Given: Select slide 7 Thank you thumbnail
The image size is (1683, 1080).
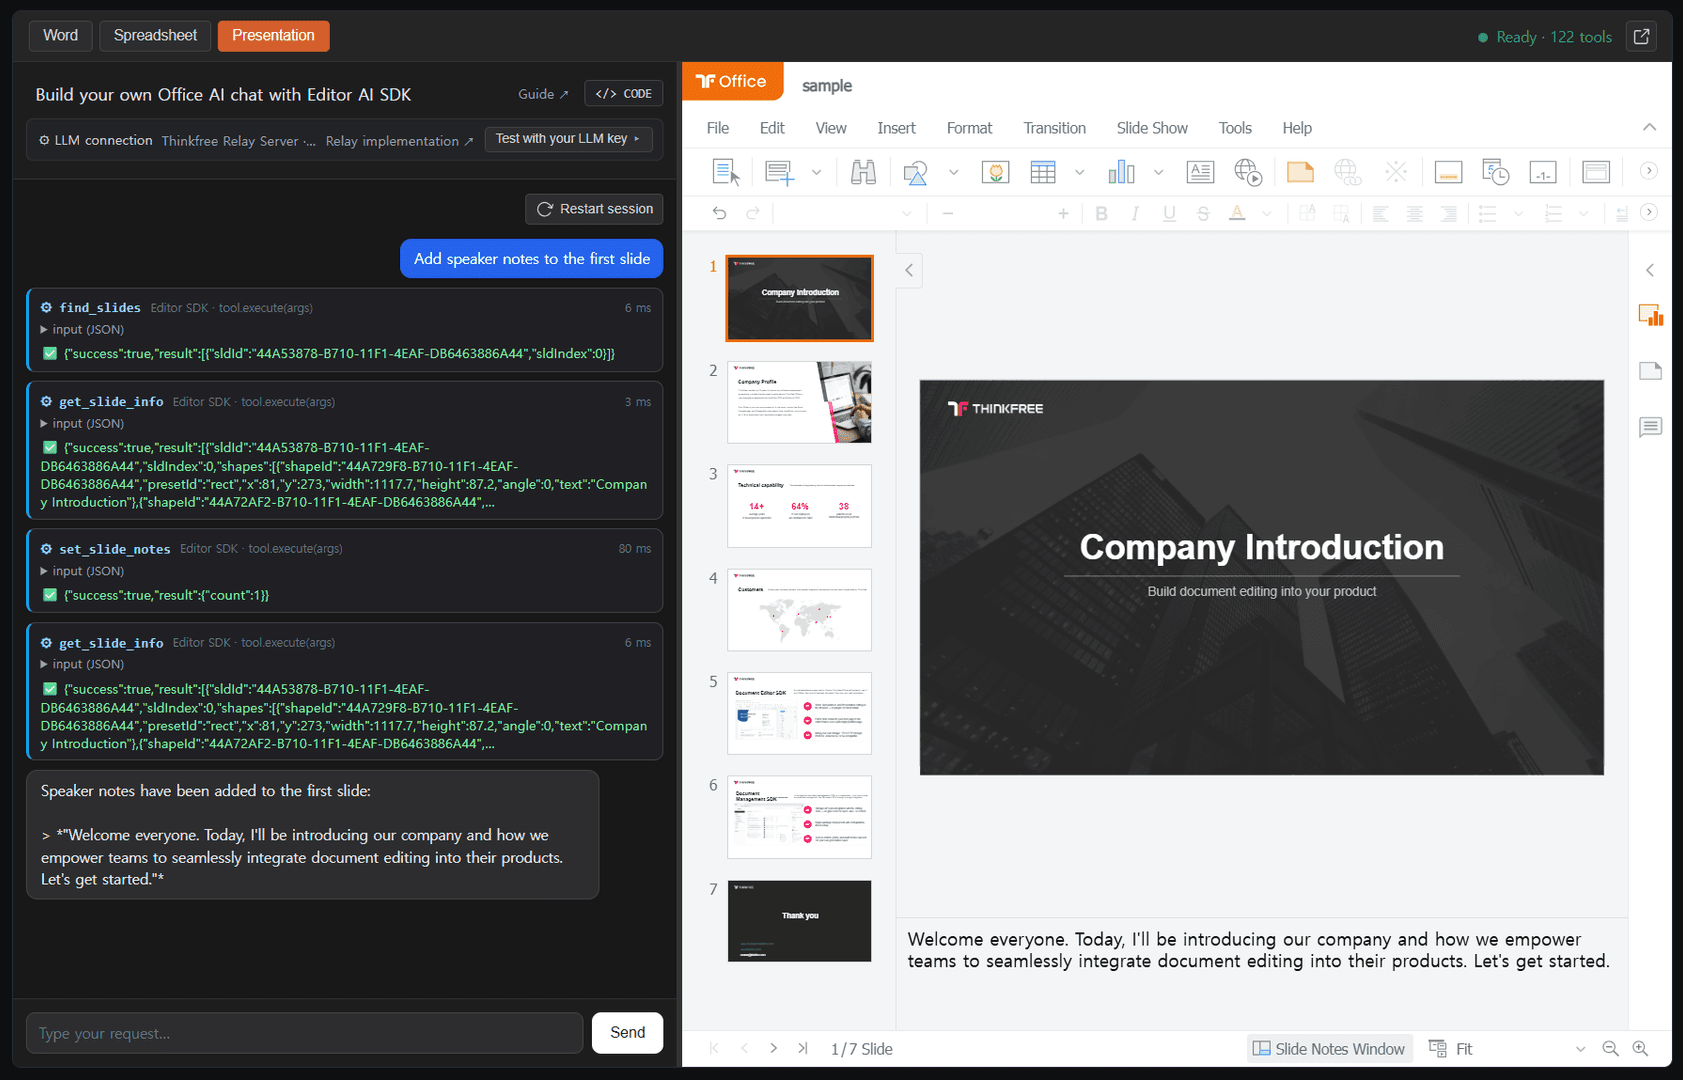Looking at the screenshot, I should [x=799, y=921].
